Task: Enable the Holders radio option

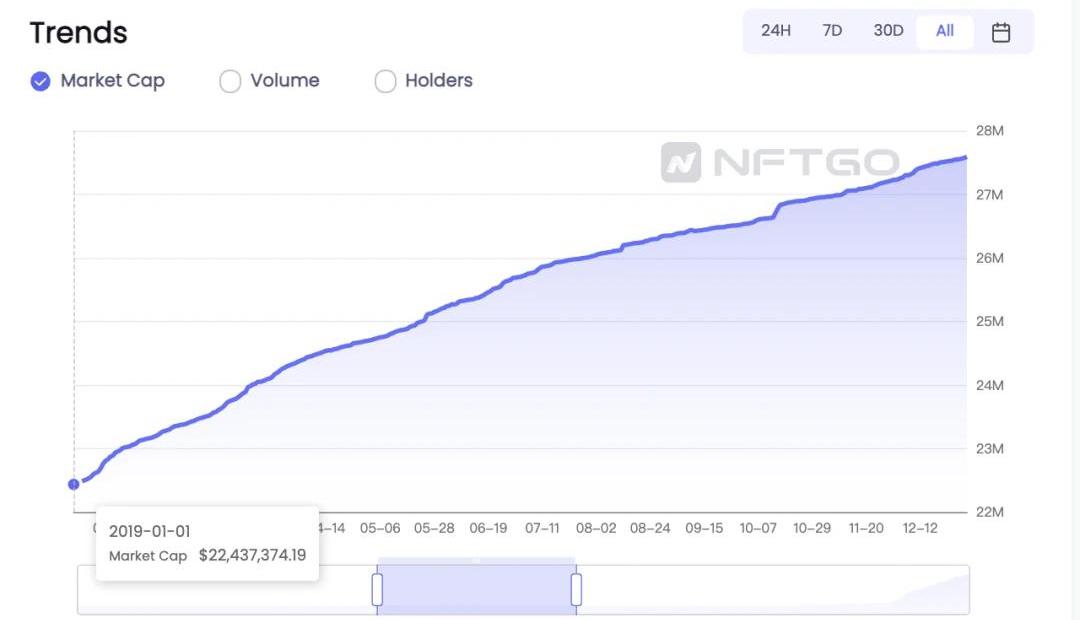Action: click(x=385, y=81)
